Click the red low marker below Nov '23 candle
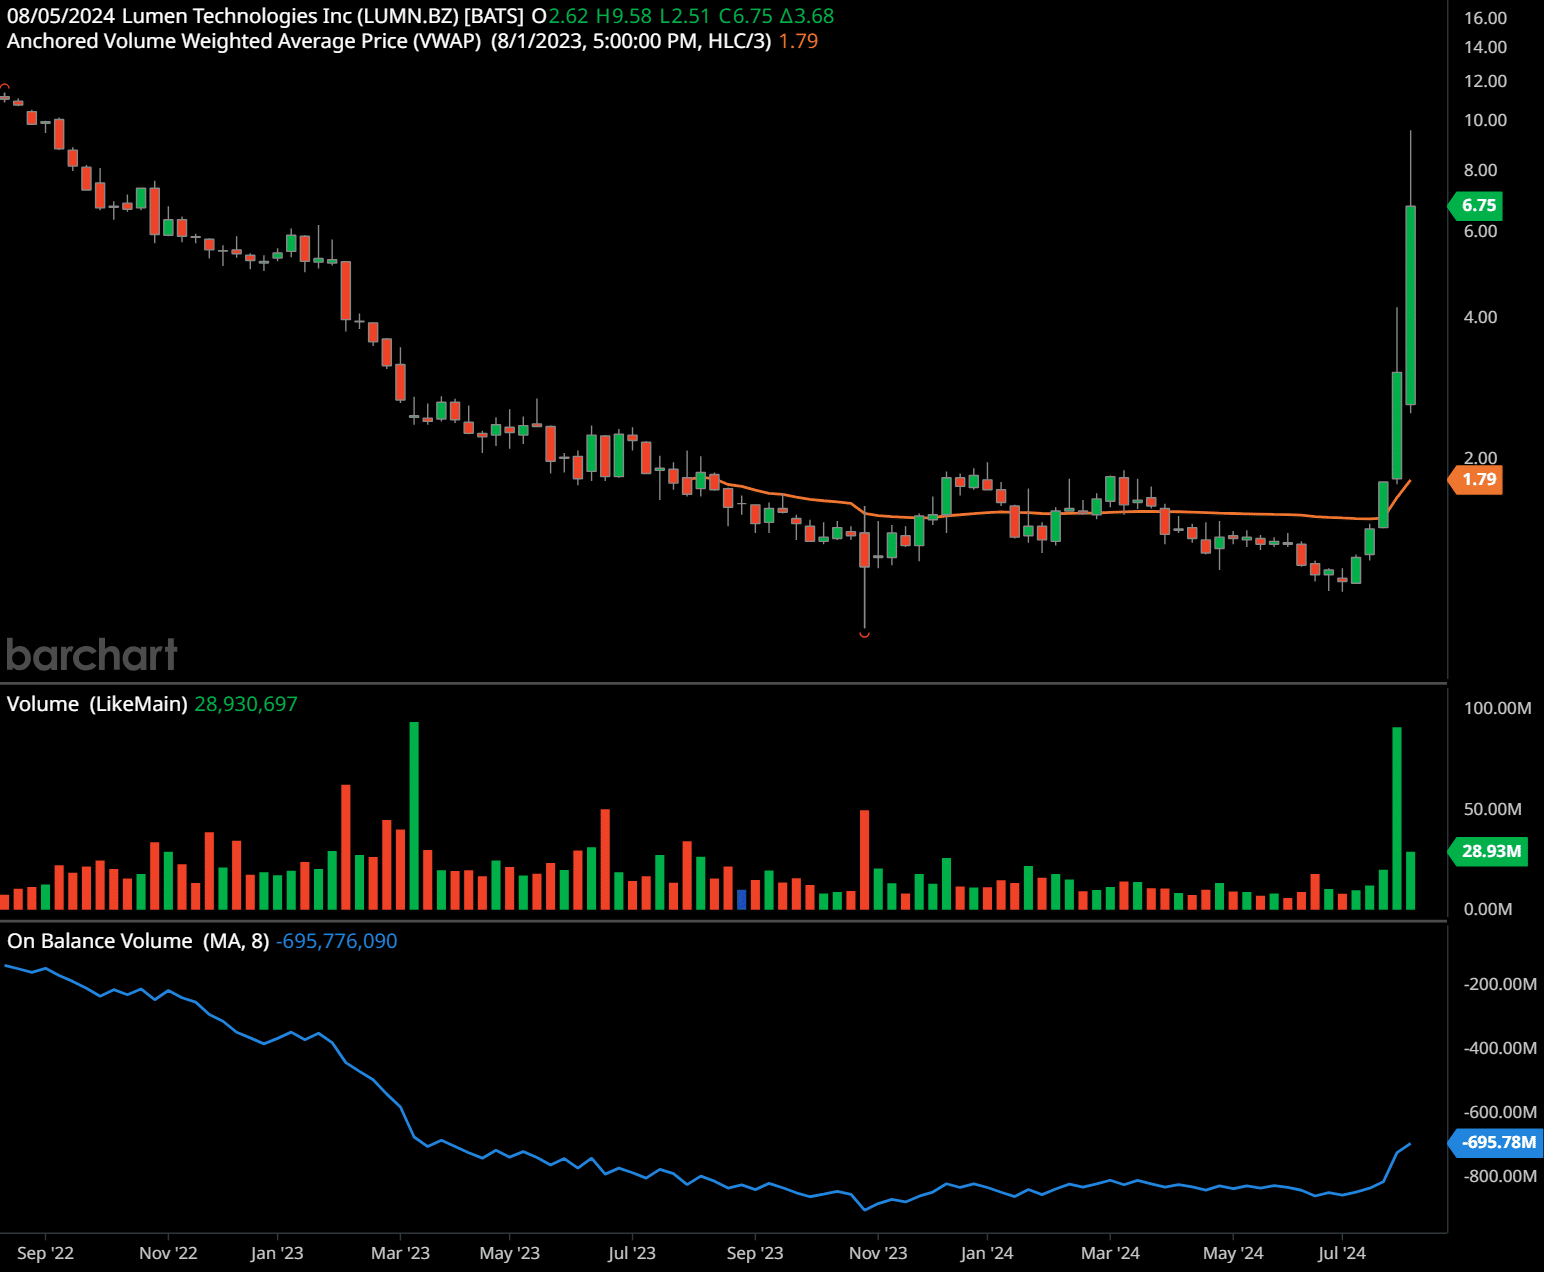This screenshot has width=1544, height=1272. point(865,633)
